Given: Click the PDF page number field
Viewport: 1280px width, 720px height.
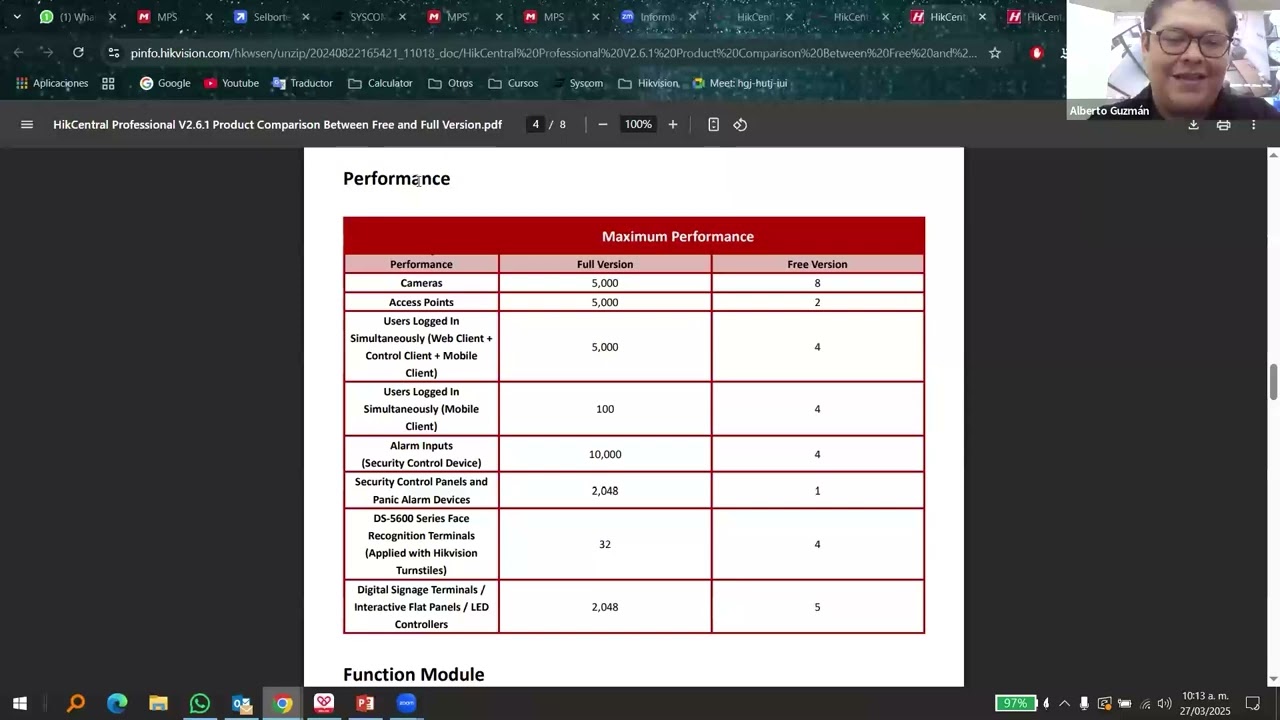Looking at the screenshot, I should coord(535,125).
